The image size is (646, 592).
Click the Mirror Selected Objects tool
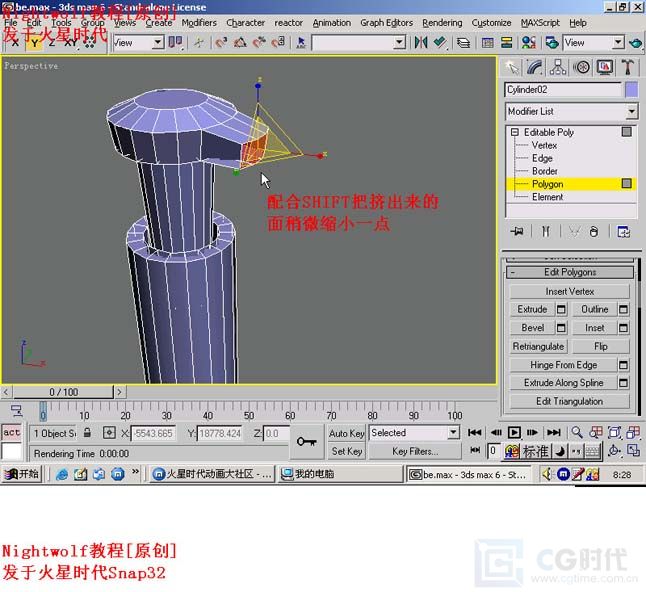[x=421, y=42]
